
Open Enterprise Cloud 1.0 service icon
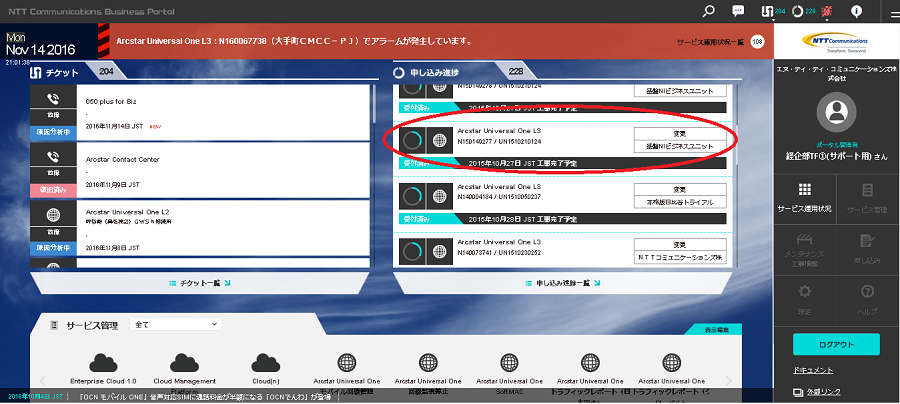pos(104,365)
